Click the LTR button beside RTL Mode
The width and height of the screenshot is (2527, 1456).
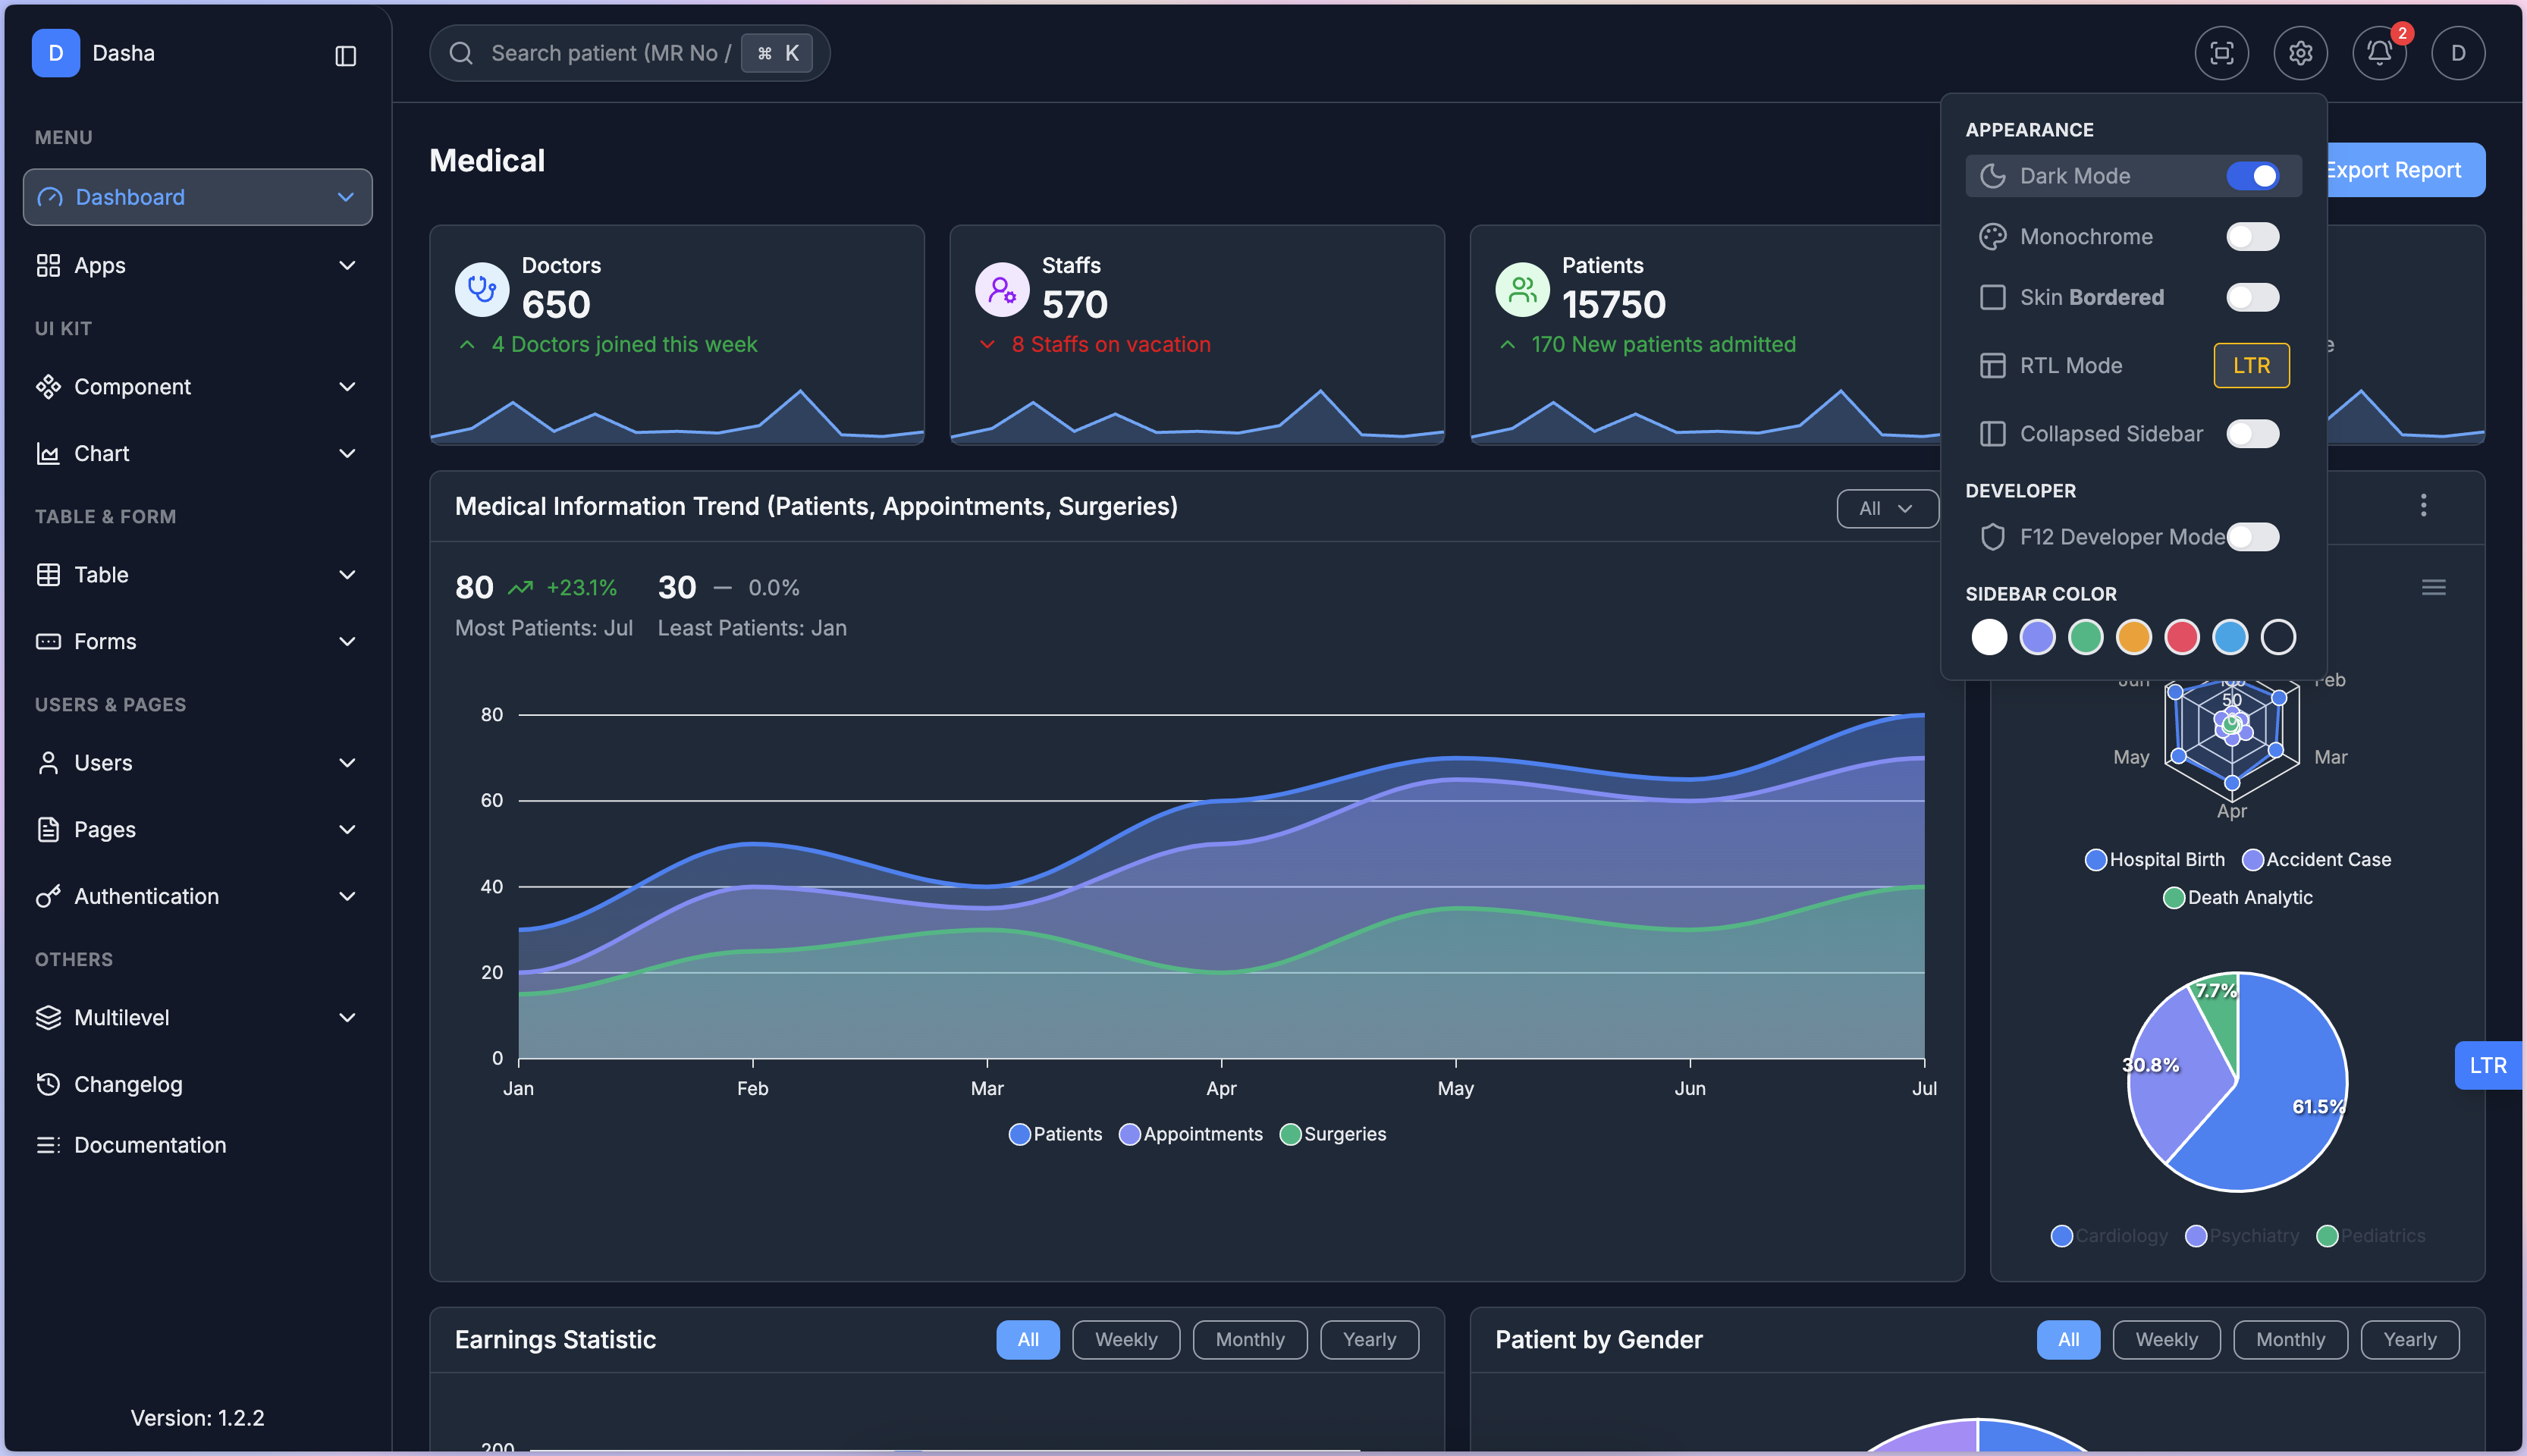click(x=2250, y=365)
